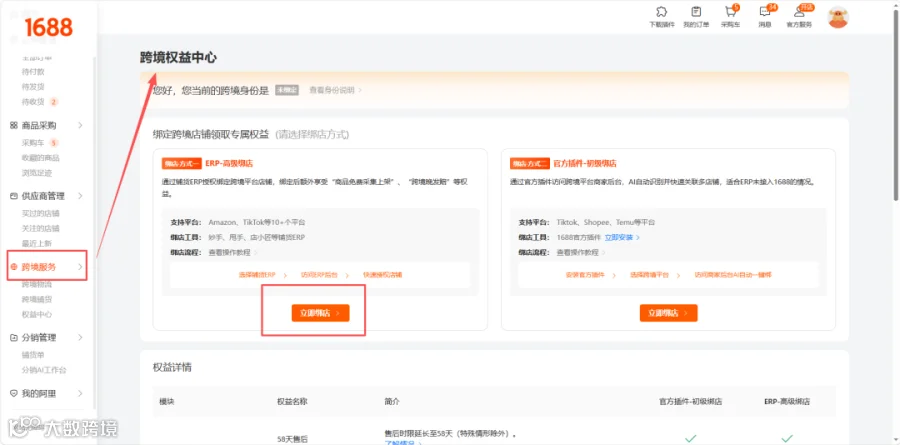Click the 分销管理 folder icon in sidebar
This screenshot has height=445, width=900.
click(x=14, y=338)
